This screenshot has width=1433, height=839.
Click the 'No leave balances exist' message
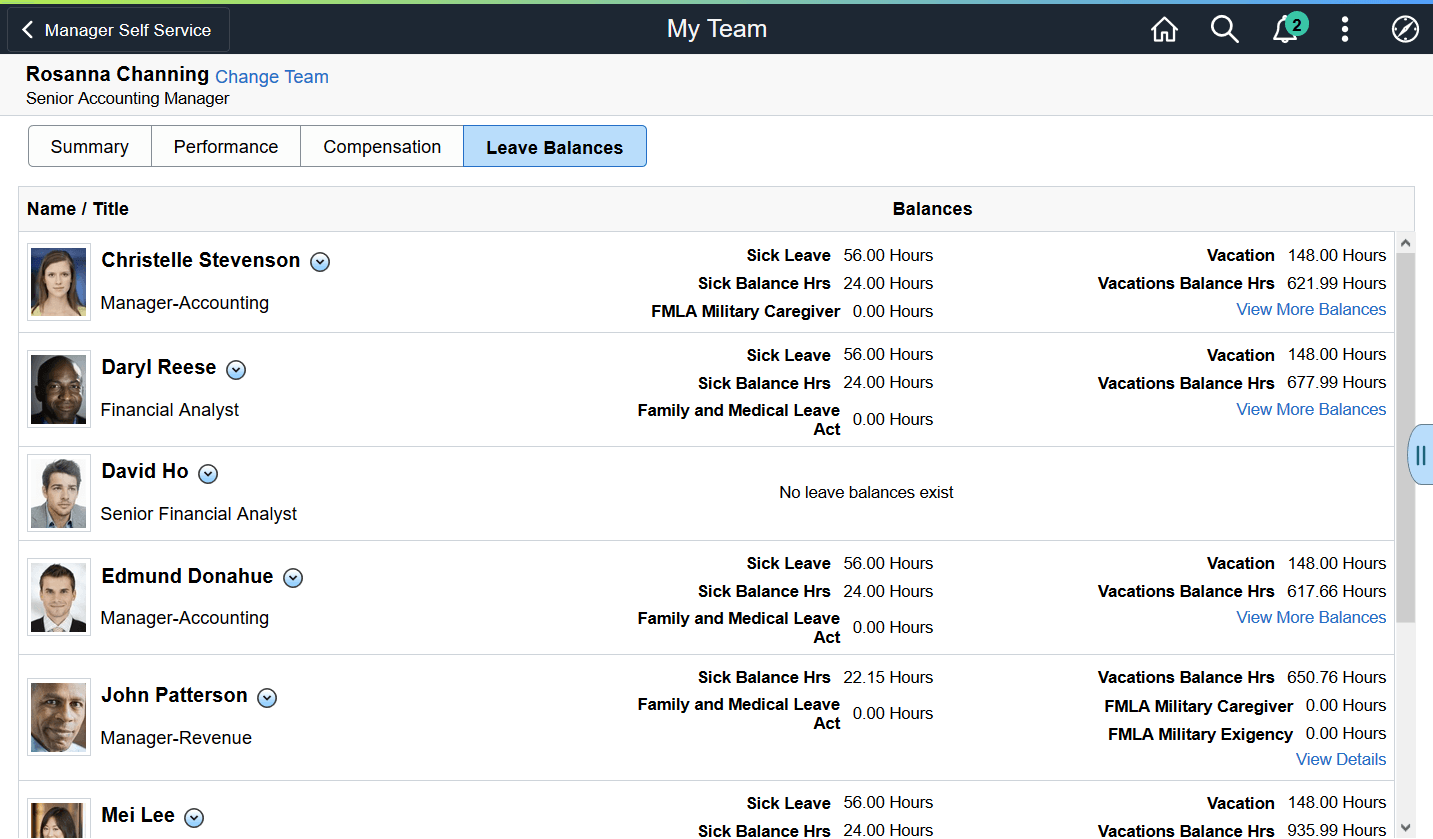tap(866, 492)
